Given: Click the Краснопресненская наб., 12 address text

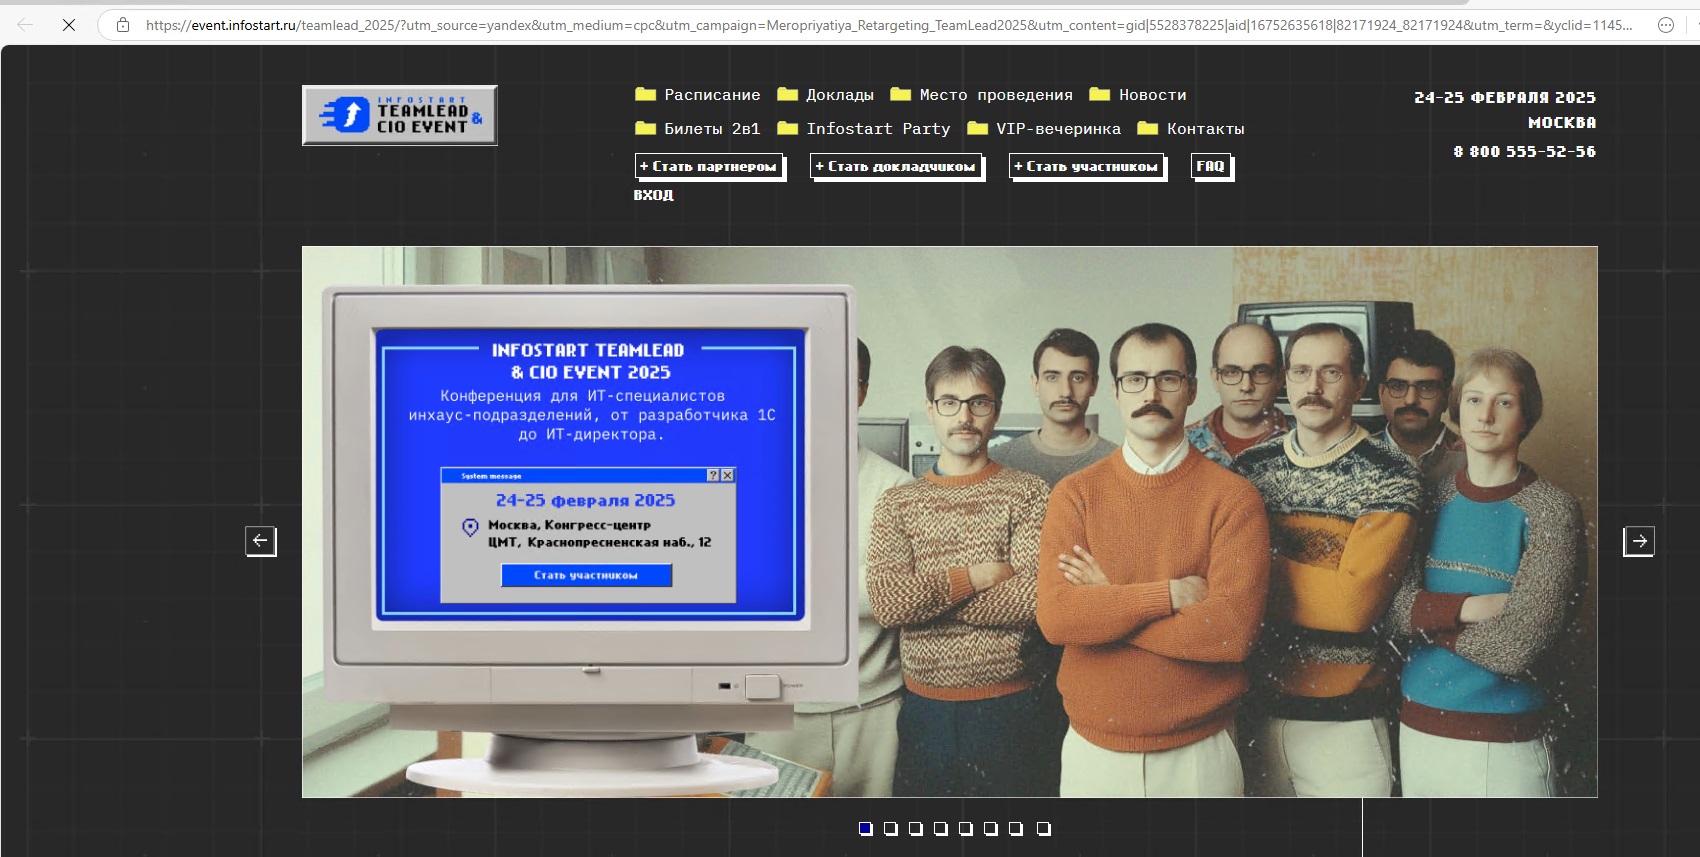Looking at the screenshot, I should pos(619,542).
